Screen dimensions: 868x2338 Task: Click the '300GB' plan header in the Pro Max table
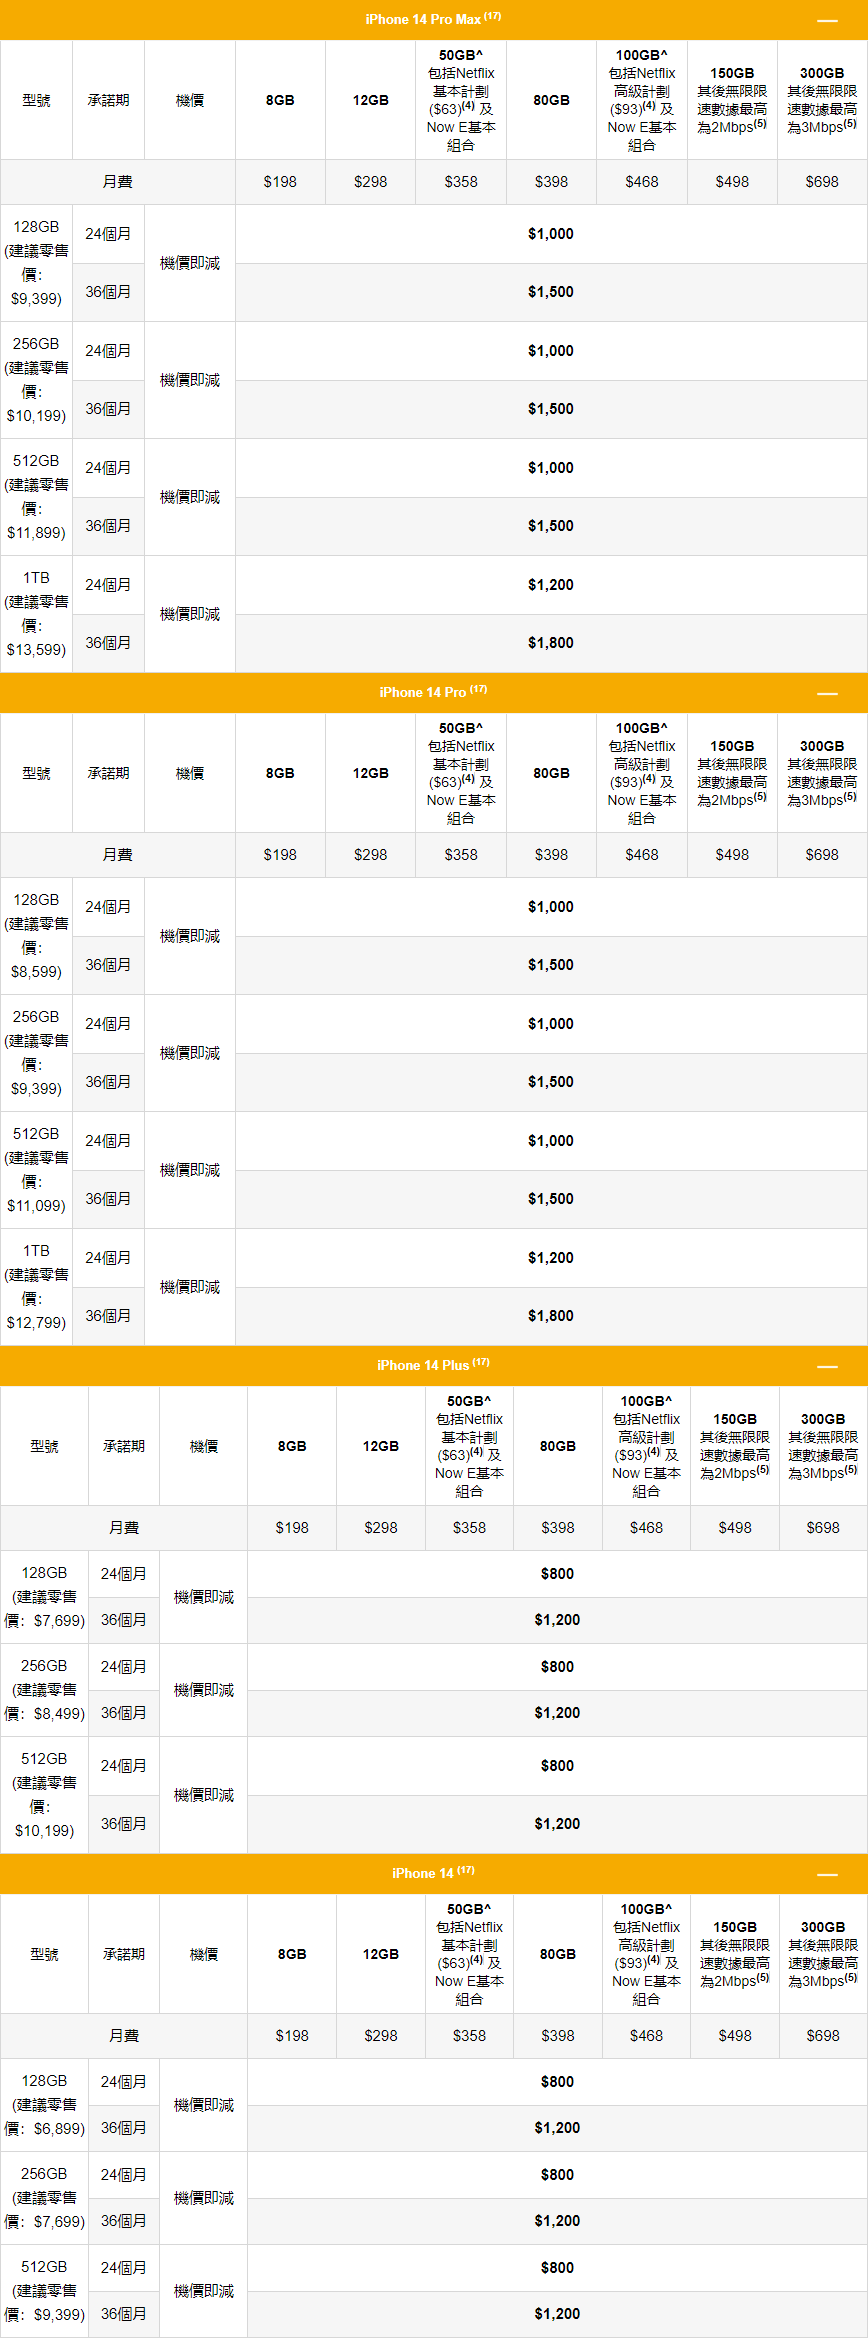coord(822,100)
